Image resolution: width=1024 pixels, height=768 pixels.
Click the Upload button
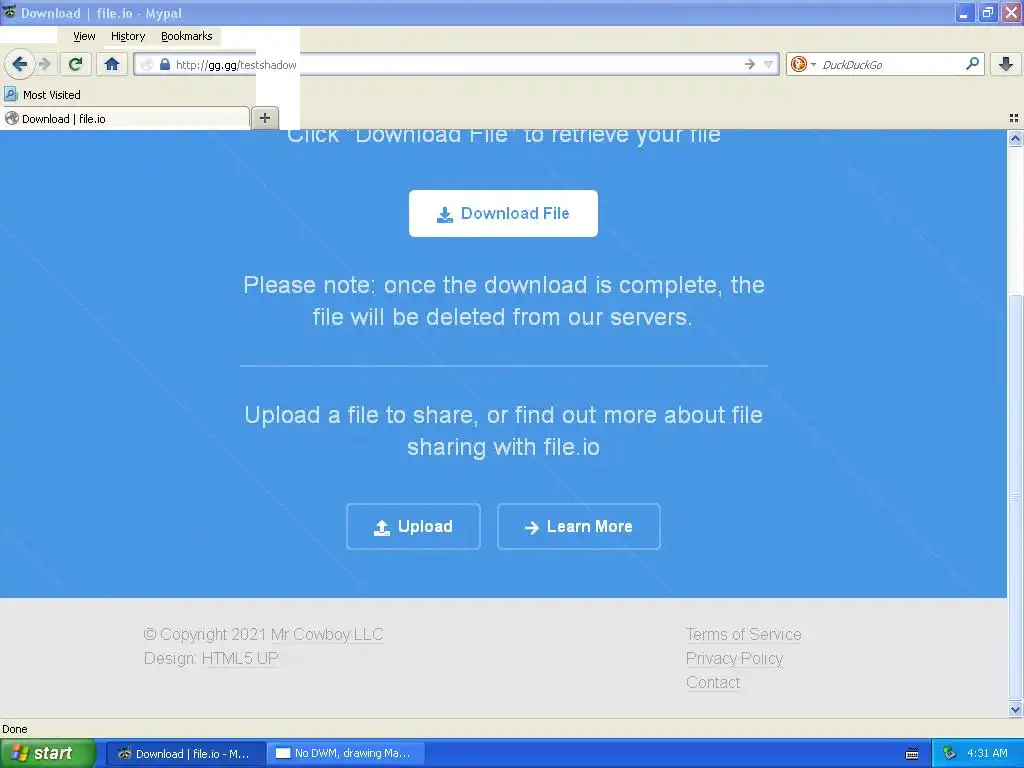[413, 526]
